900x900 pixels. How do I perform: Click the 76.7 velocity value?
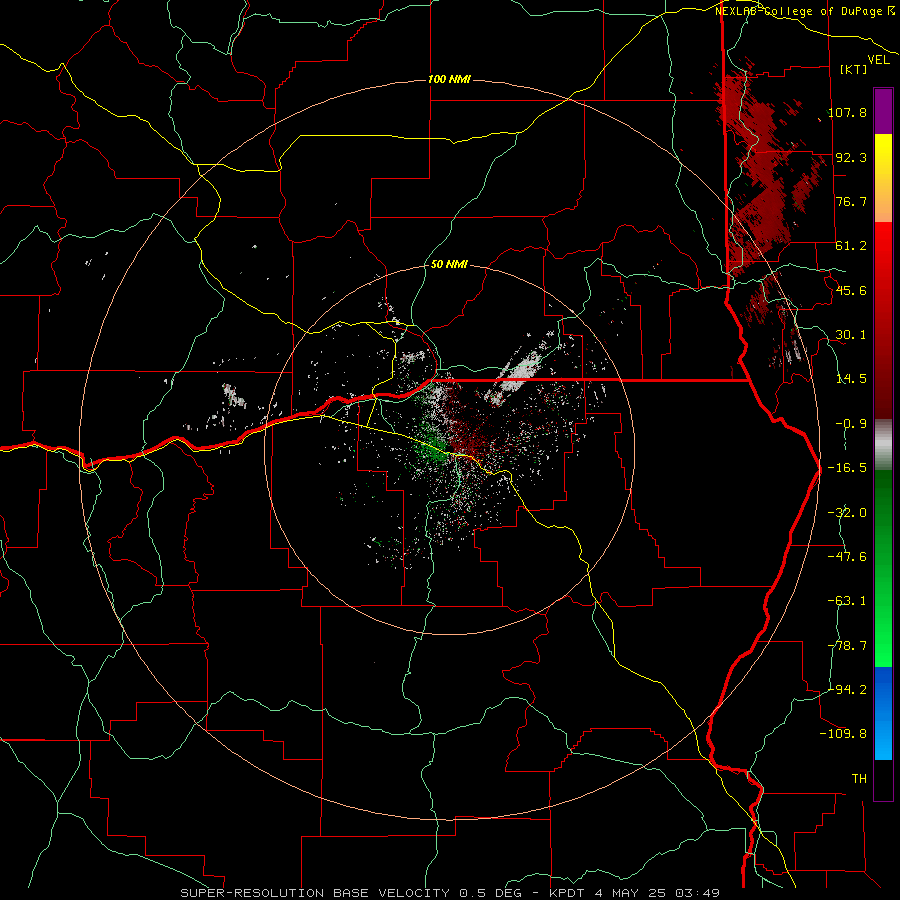[x=851, y=201]
